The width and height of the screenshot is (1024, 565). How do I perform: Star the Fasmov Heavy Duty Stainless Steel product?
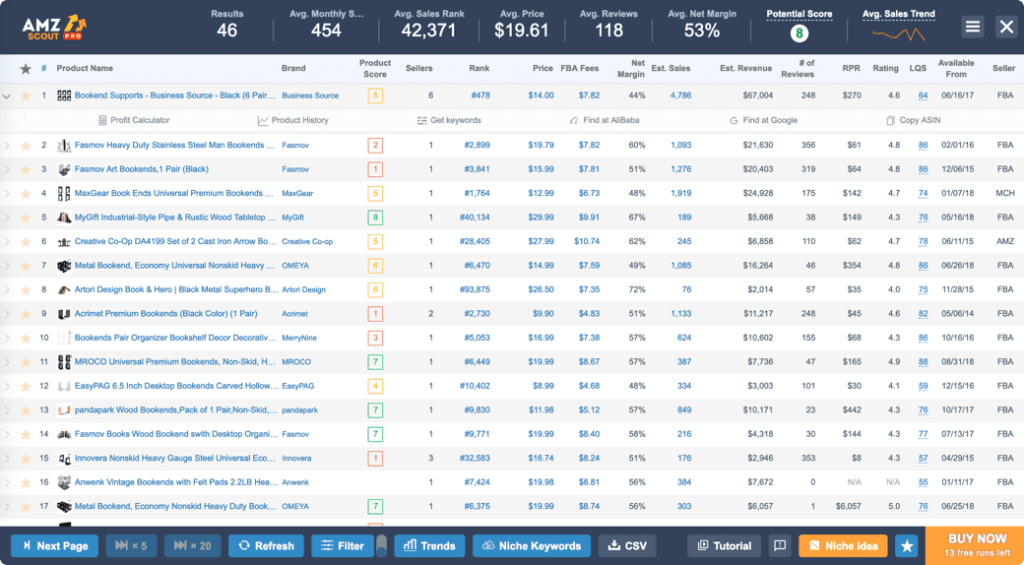point(25,146)
